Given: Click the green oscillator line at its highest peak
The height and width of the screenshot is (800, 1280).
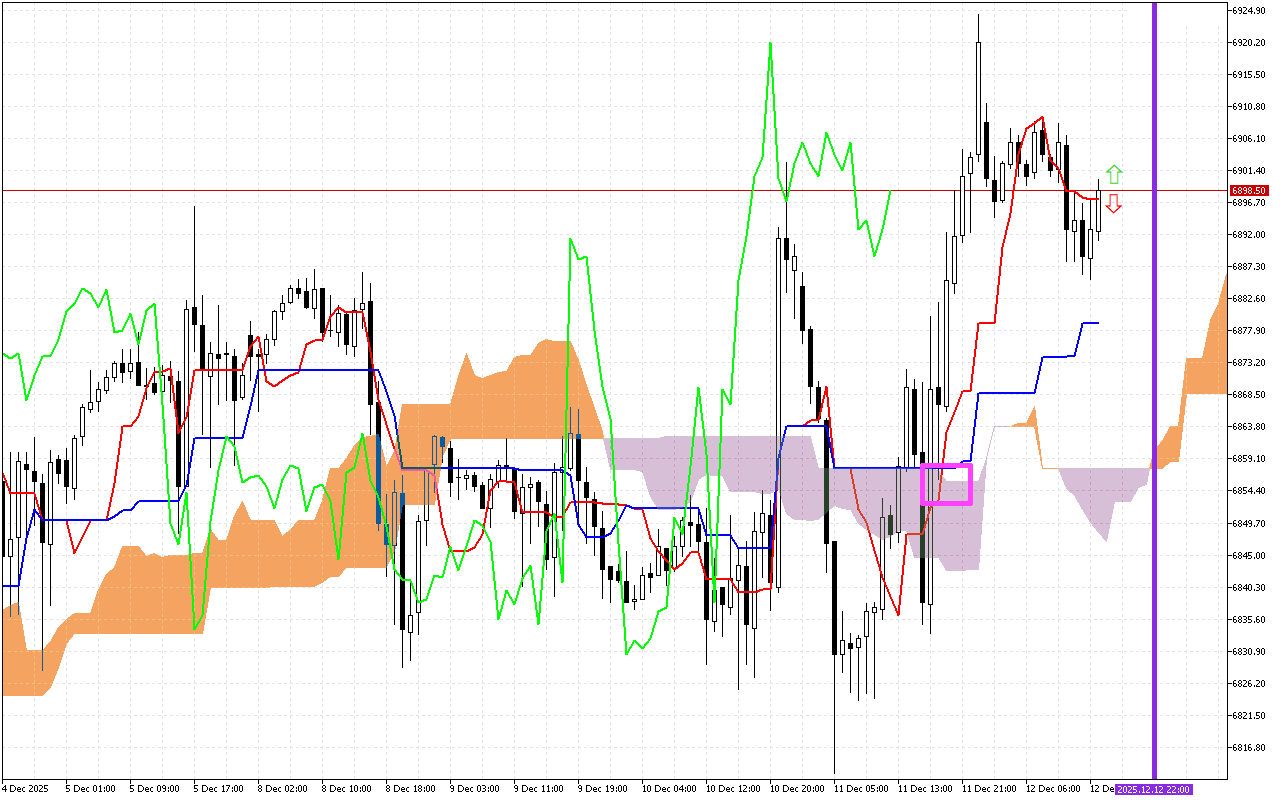Looking at the screenshot, I should (771, 45).
